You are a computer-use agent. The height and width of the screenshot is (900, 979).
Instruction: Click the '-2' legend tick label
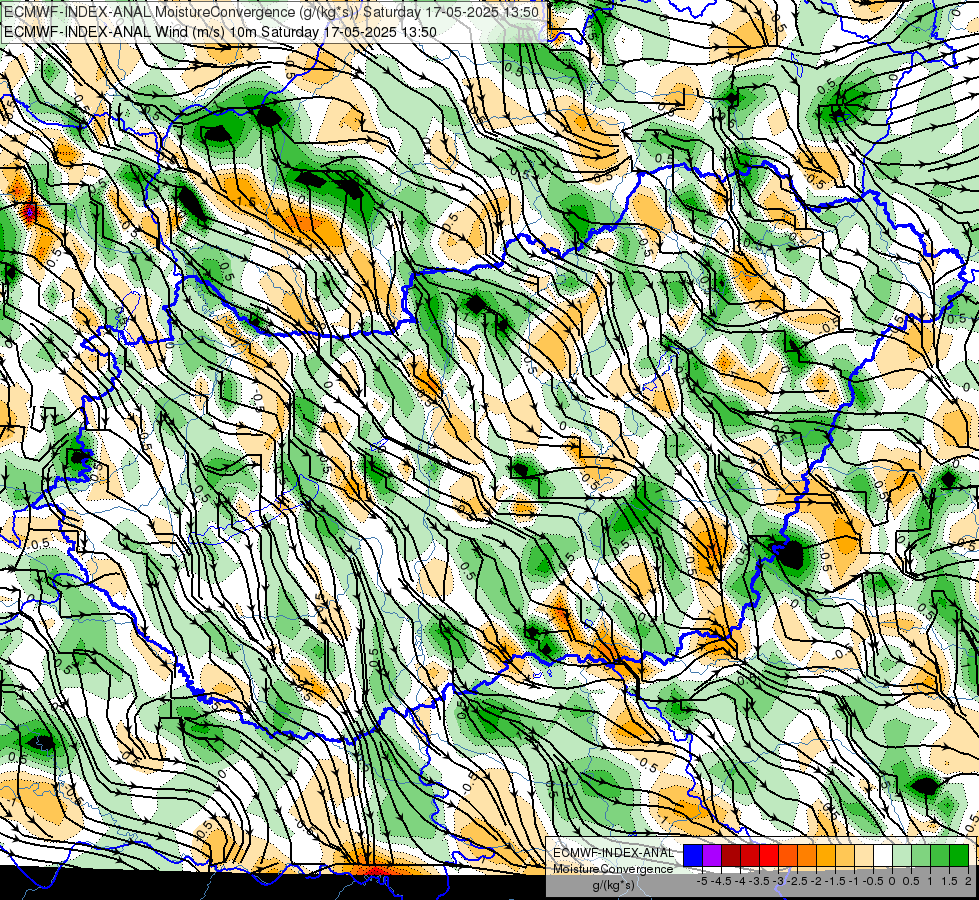[x=816, y=881]
